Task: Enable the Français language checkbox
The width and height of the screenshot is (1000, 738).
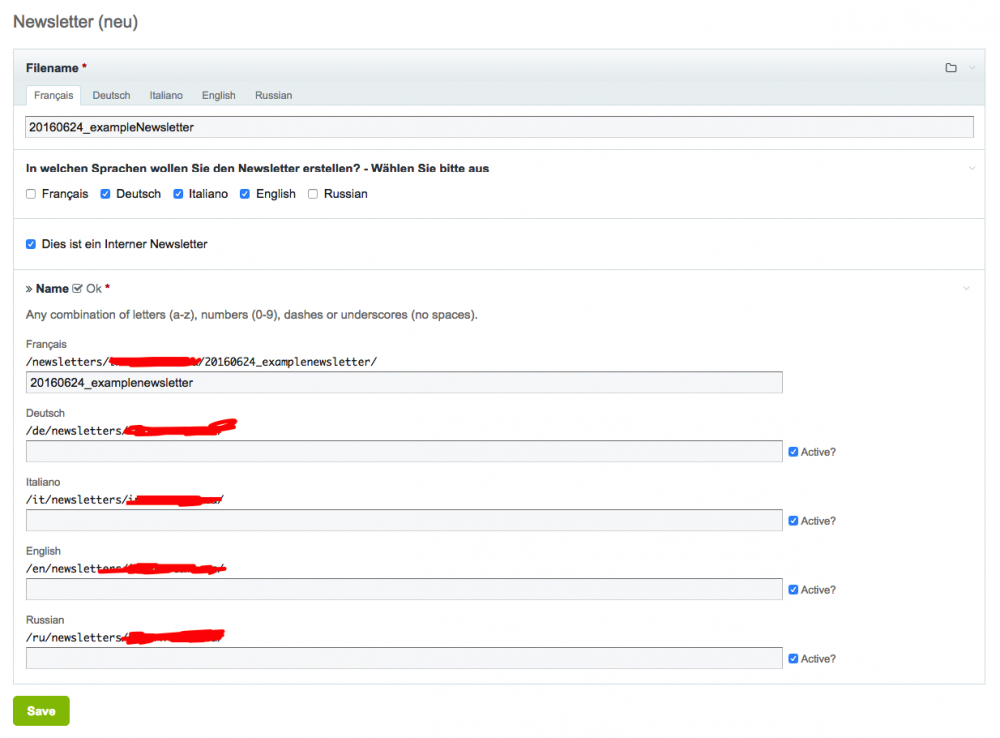Action: point(31,194)
